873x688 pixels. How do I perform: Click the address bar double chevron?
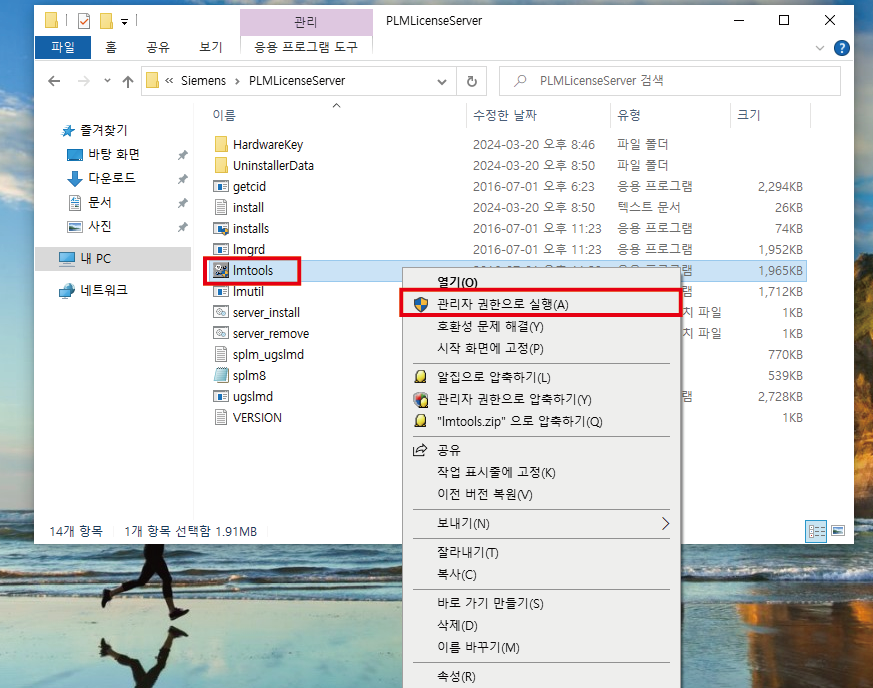(169, 81)
